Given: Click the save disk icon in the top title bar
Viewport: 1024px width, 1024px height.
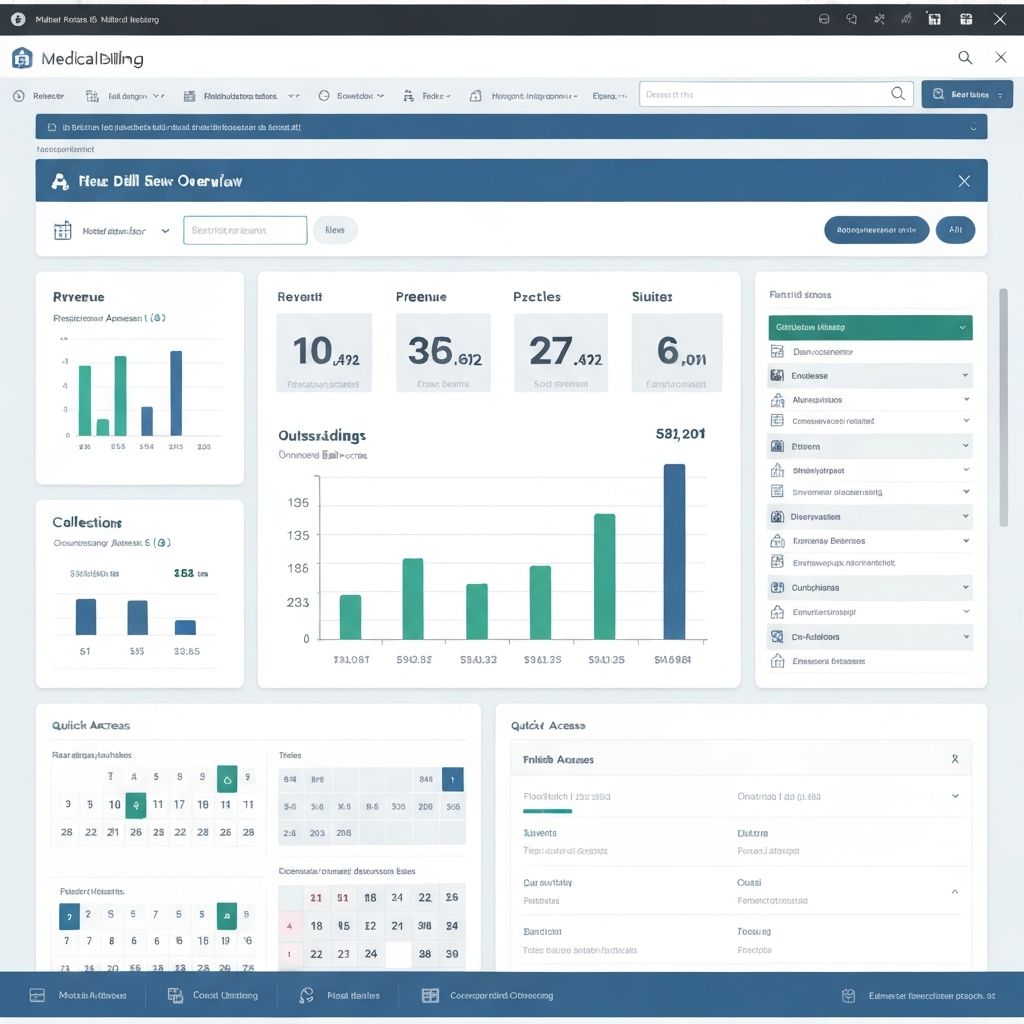Looking at the screenshot, I should click(934, 19).
